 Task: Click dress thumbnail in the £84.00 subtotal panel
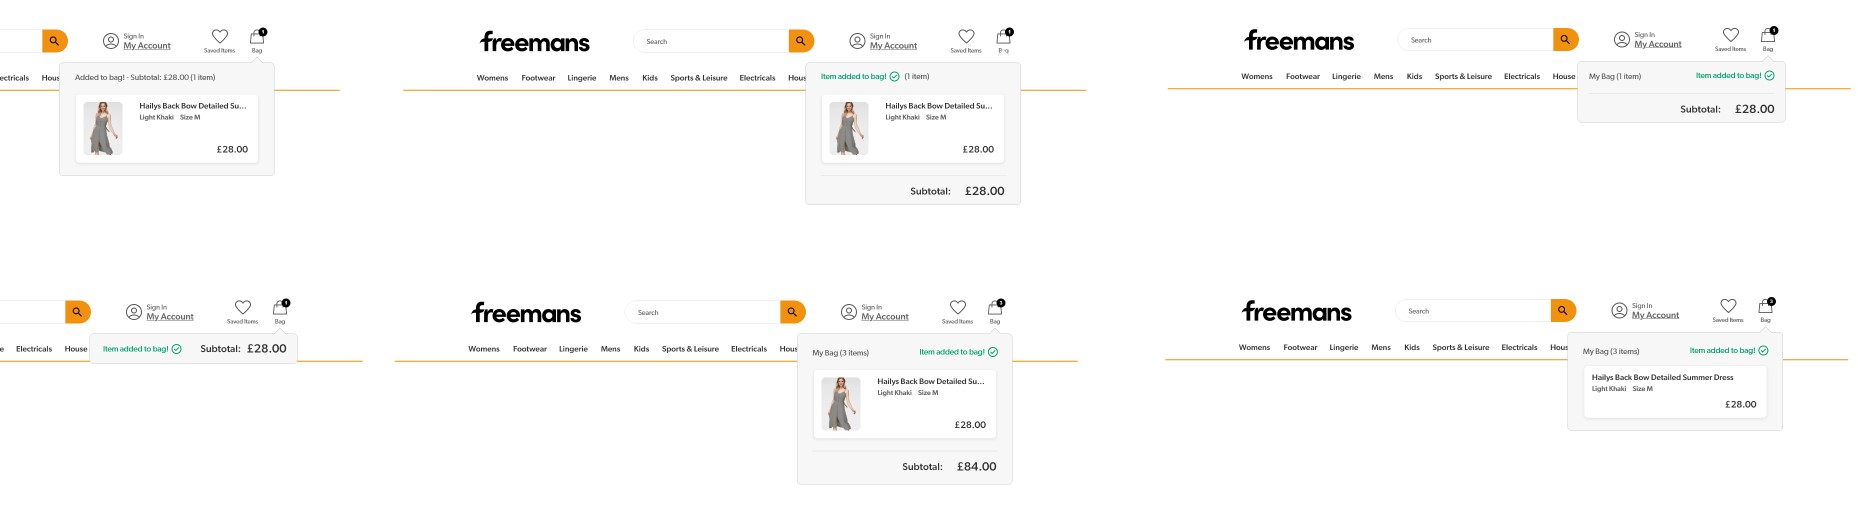(840, 404)
